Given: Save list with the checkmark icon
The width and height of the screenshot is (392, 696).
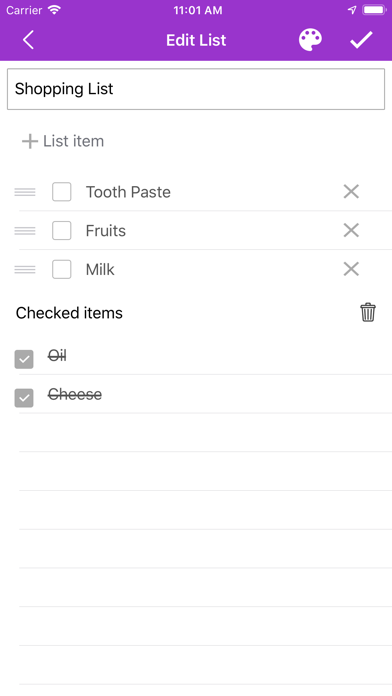Looking at the screenshot, I should pos(361,40).
